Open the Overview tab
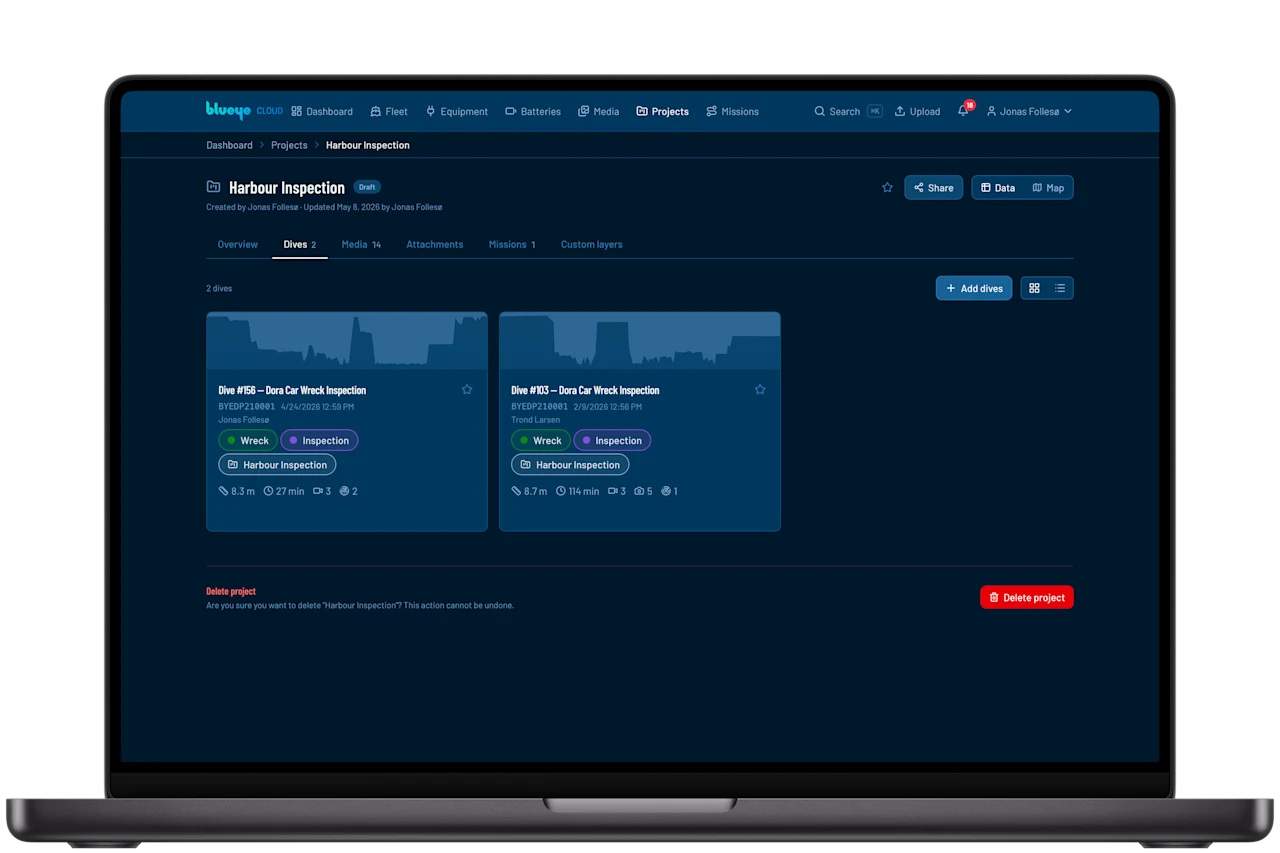 coord(237,244)
